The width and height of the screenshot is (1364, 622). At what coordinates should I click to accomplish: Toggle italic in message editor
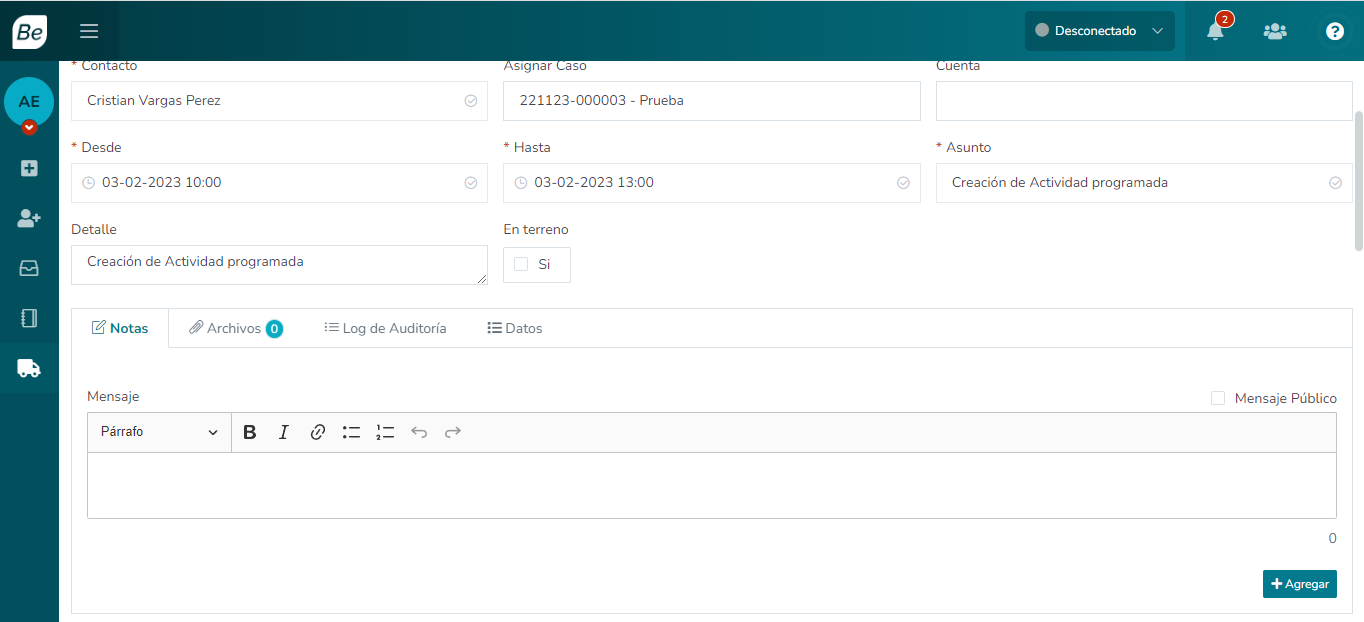pyautogui.click(x=284, y=432)
